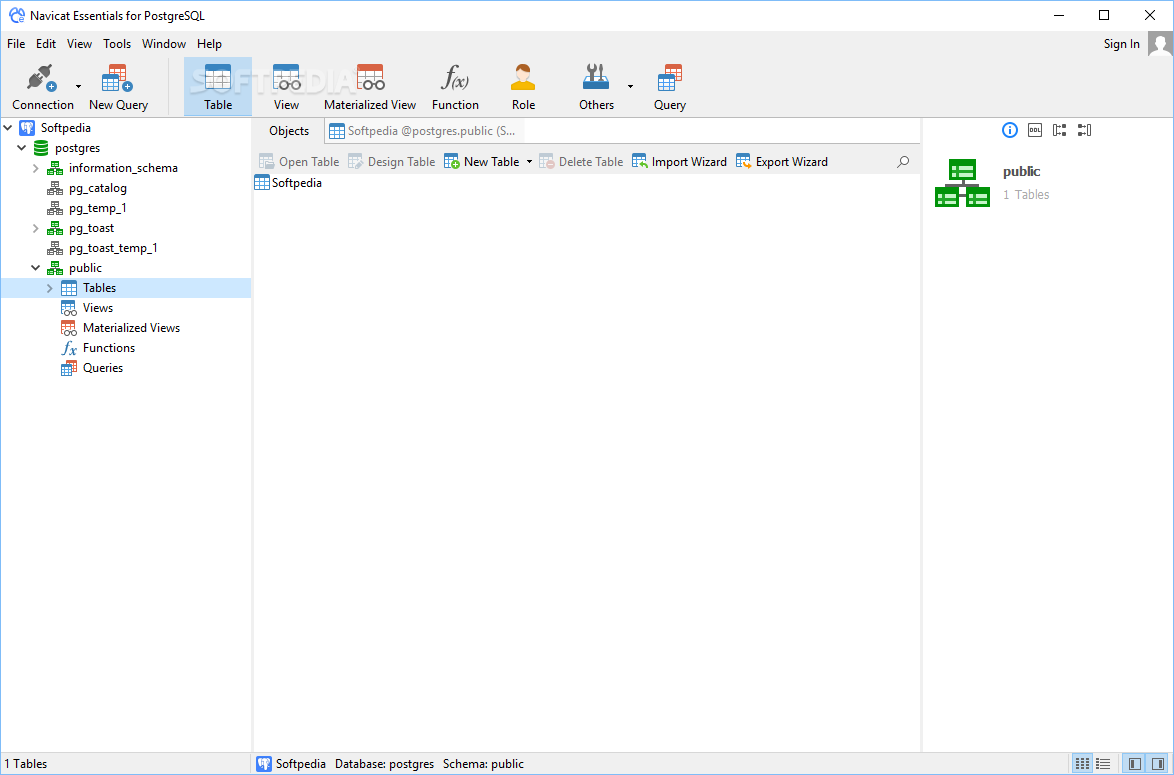
Task: Open the Others toolbar button
Action: [x=596, y=88]
